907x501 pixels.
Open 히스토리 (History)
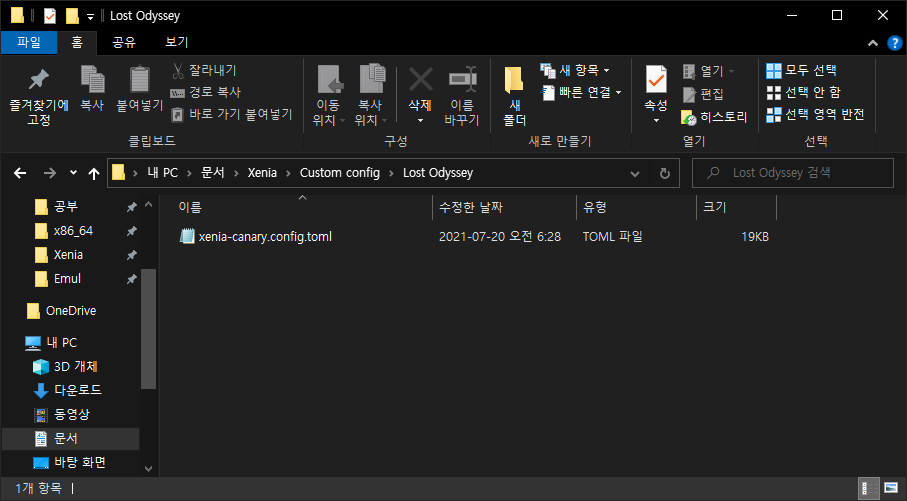(715, 117)
